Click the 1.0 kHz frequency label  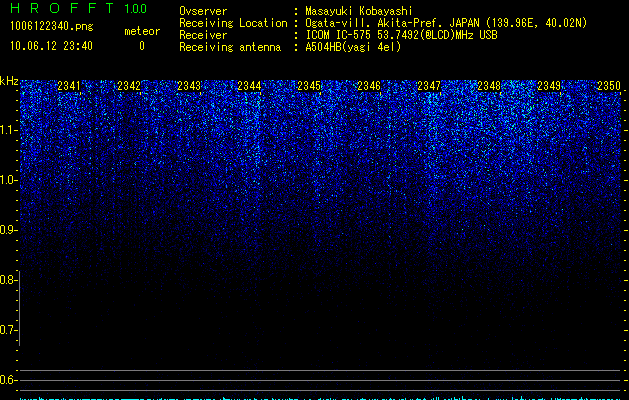[x=9, y=180]
